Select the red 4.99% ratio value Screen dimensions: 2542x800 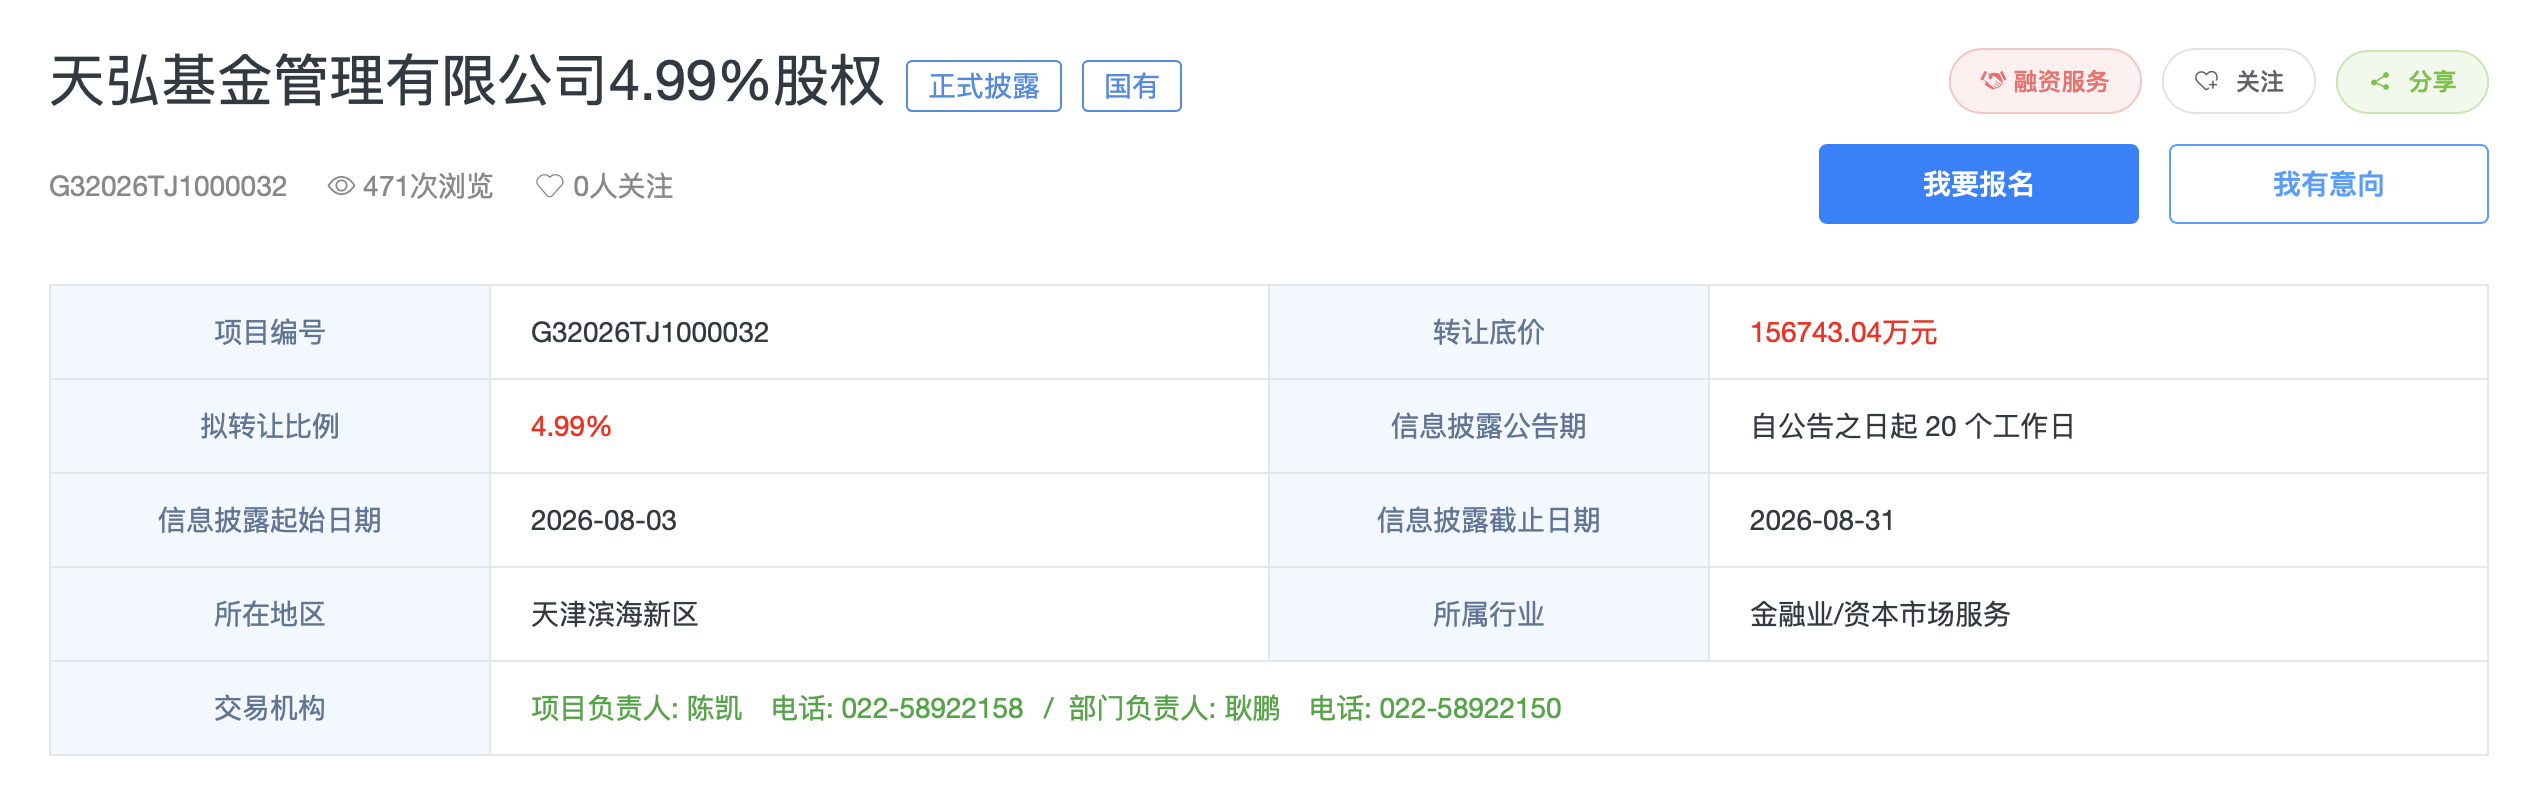[571, 426]
